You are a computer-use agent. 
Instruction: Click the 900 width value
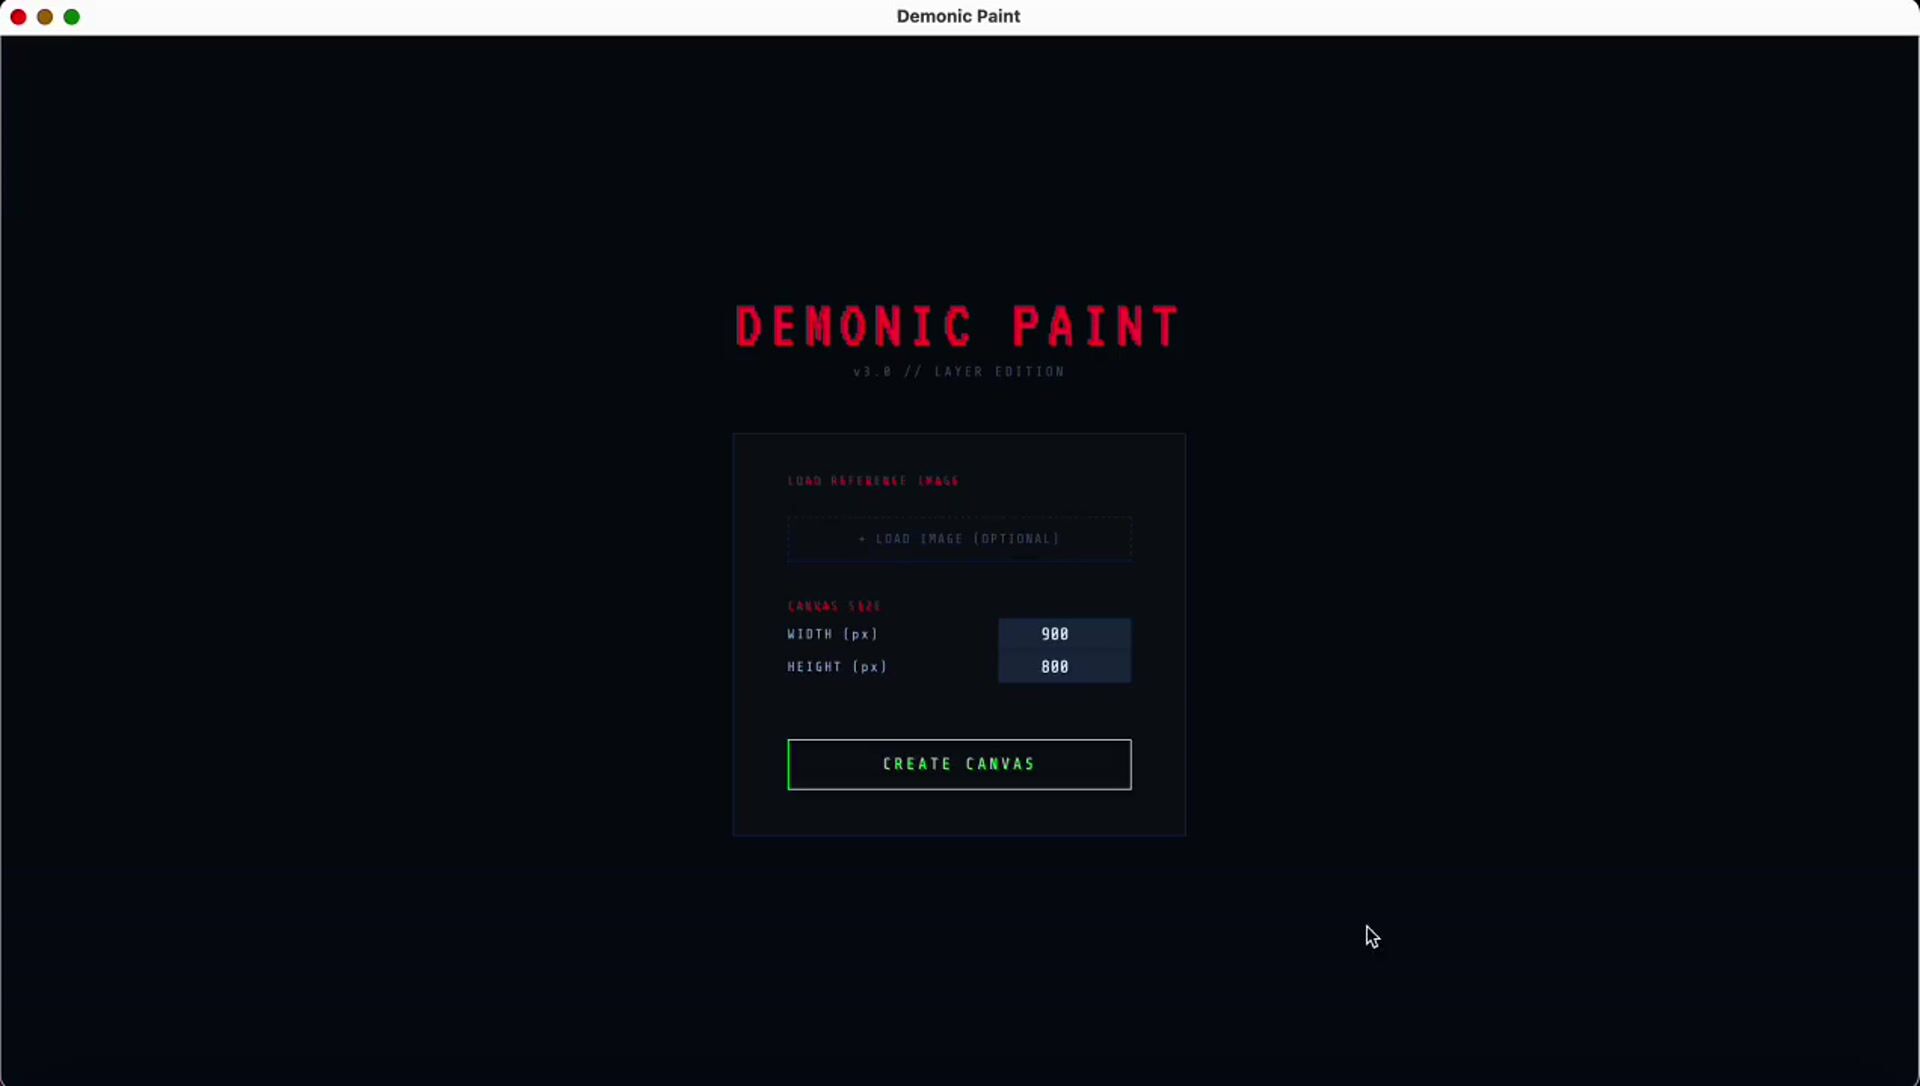click(1054, 634)
